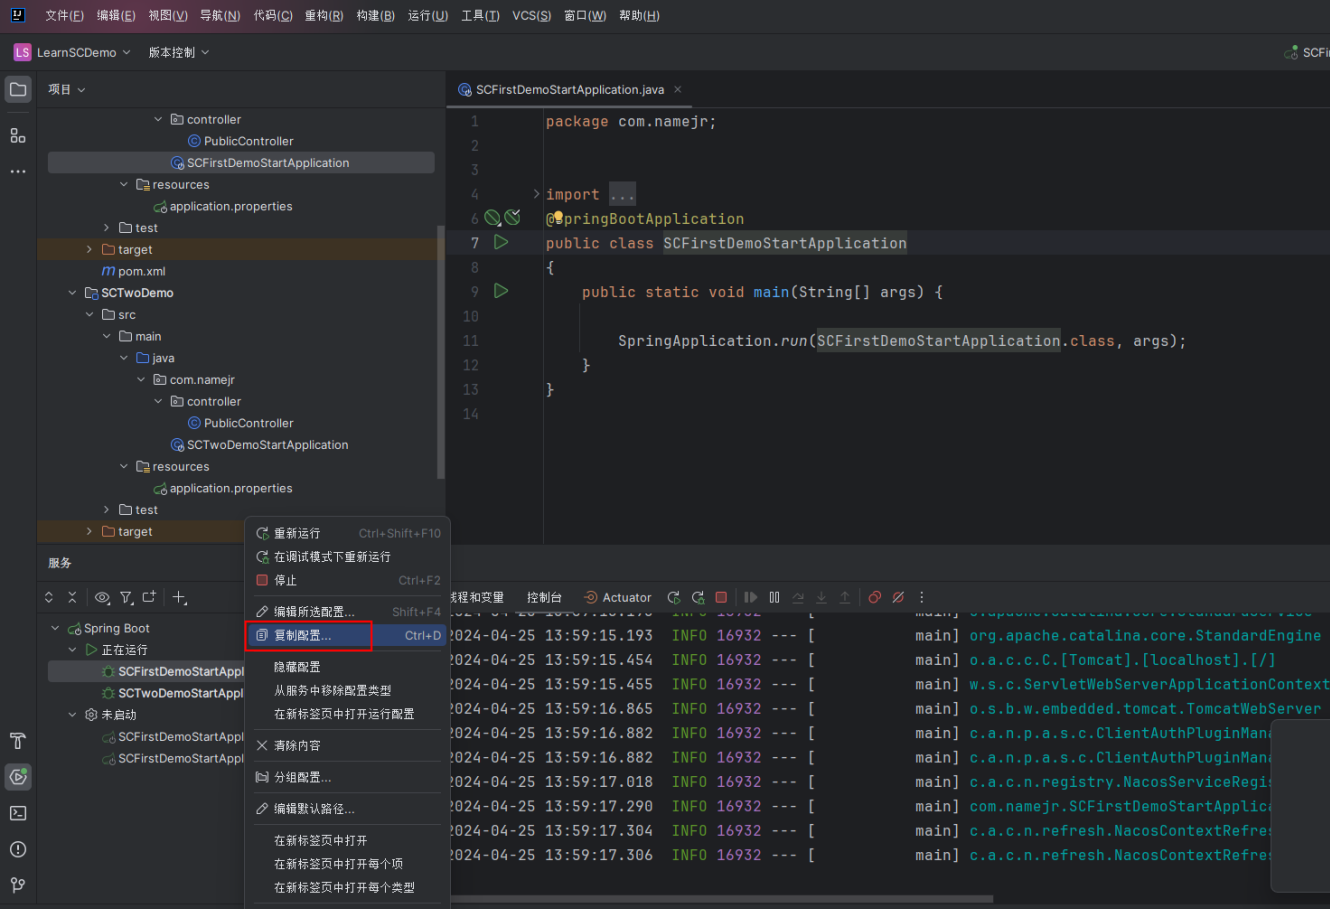Toggle the services view options eye icon
The image size is (1330, 909).
102,597
